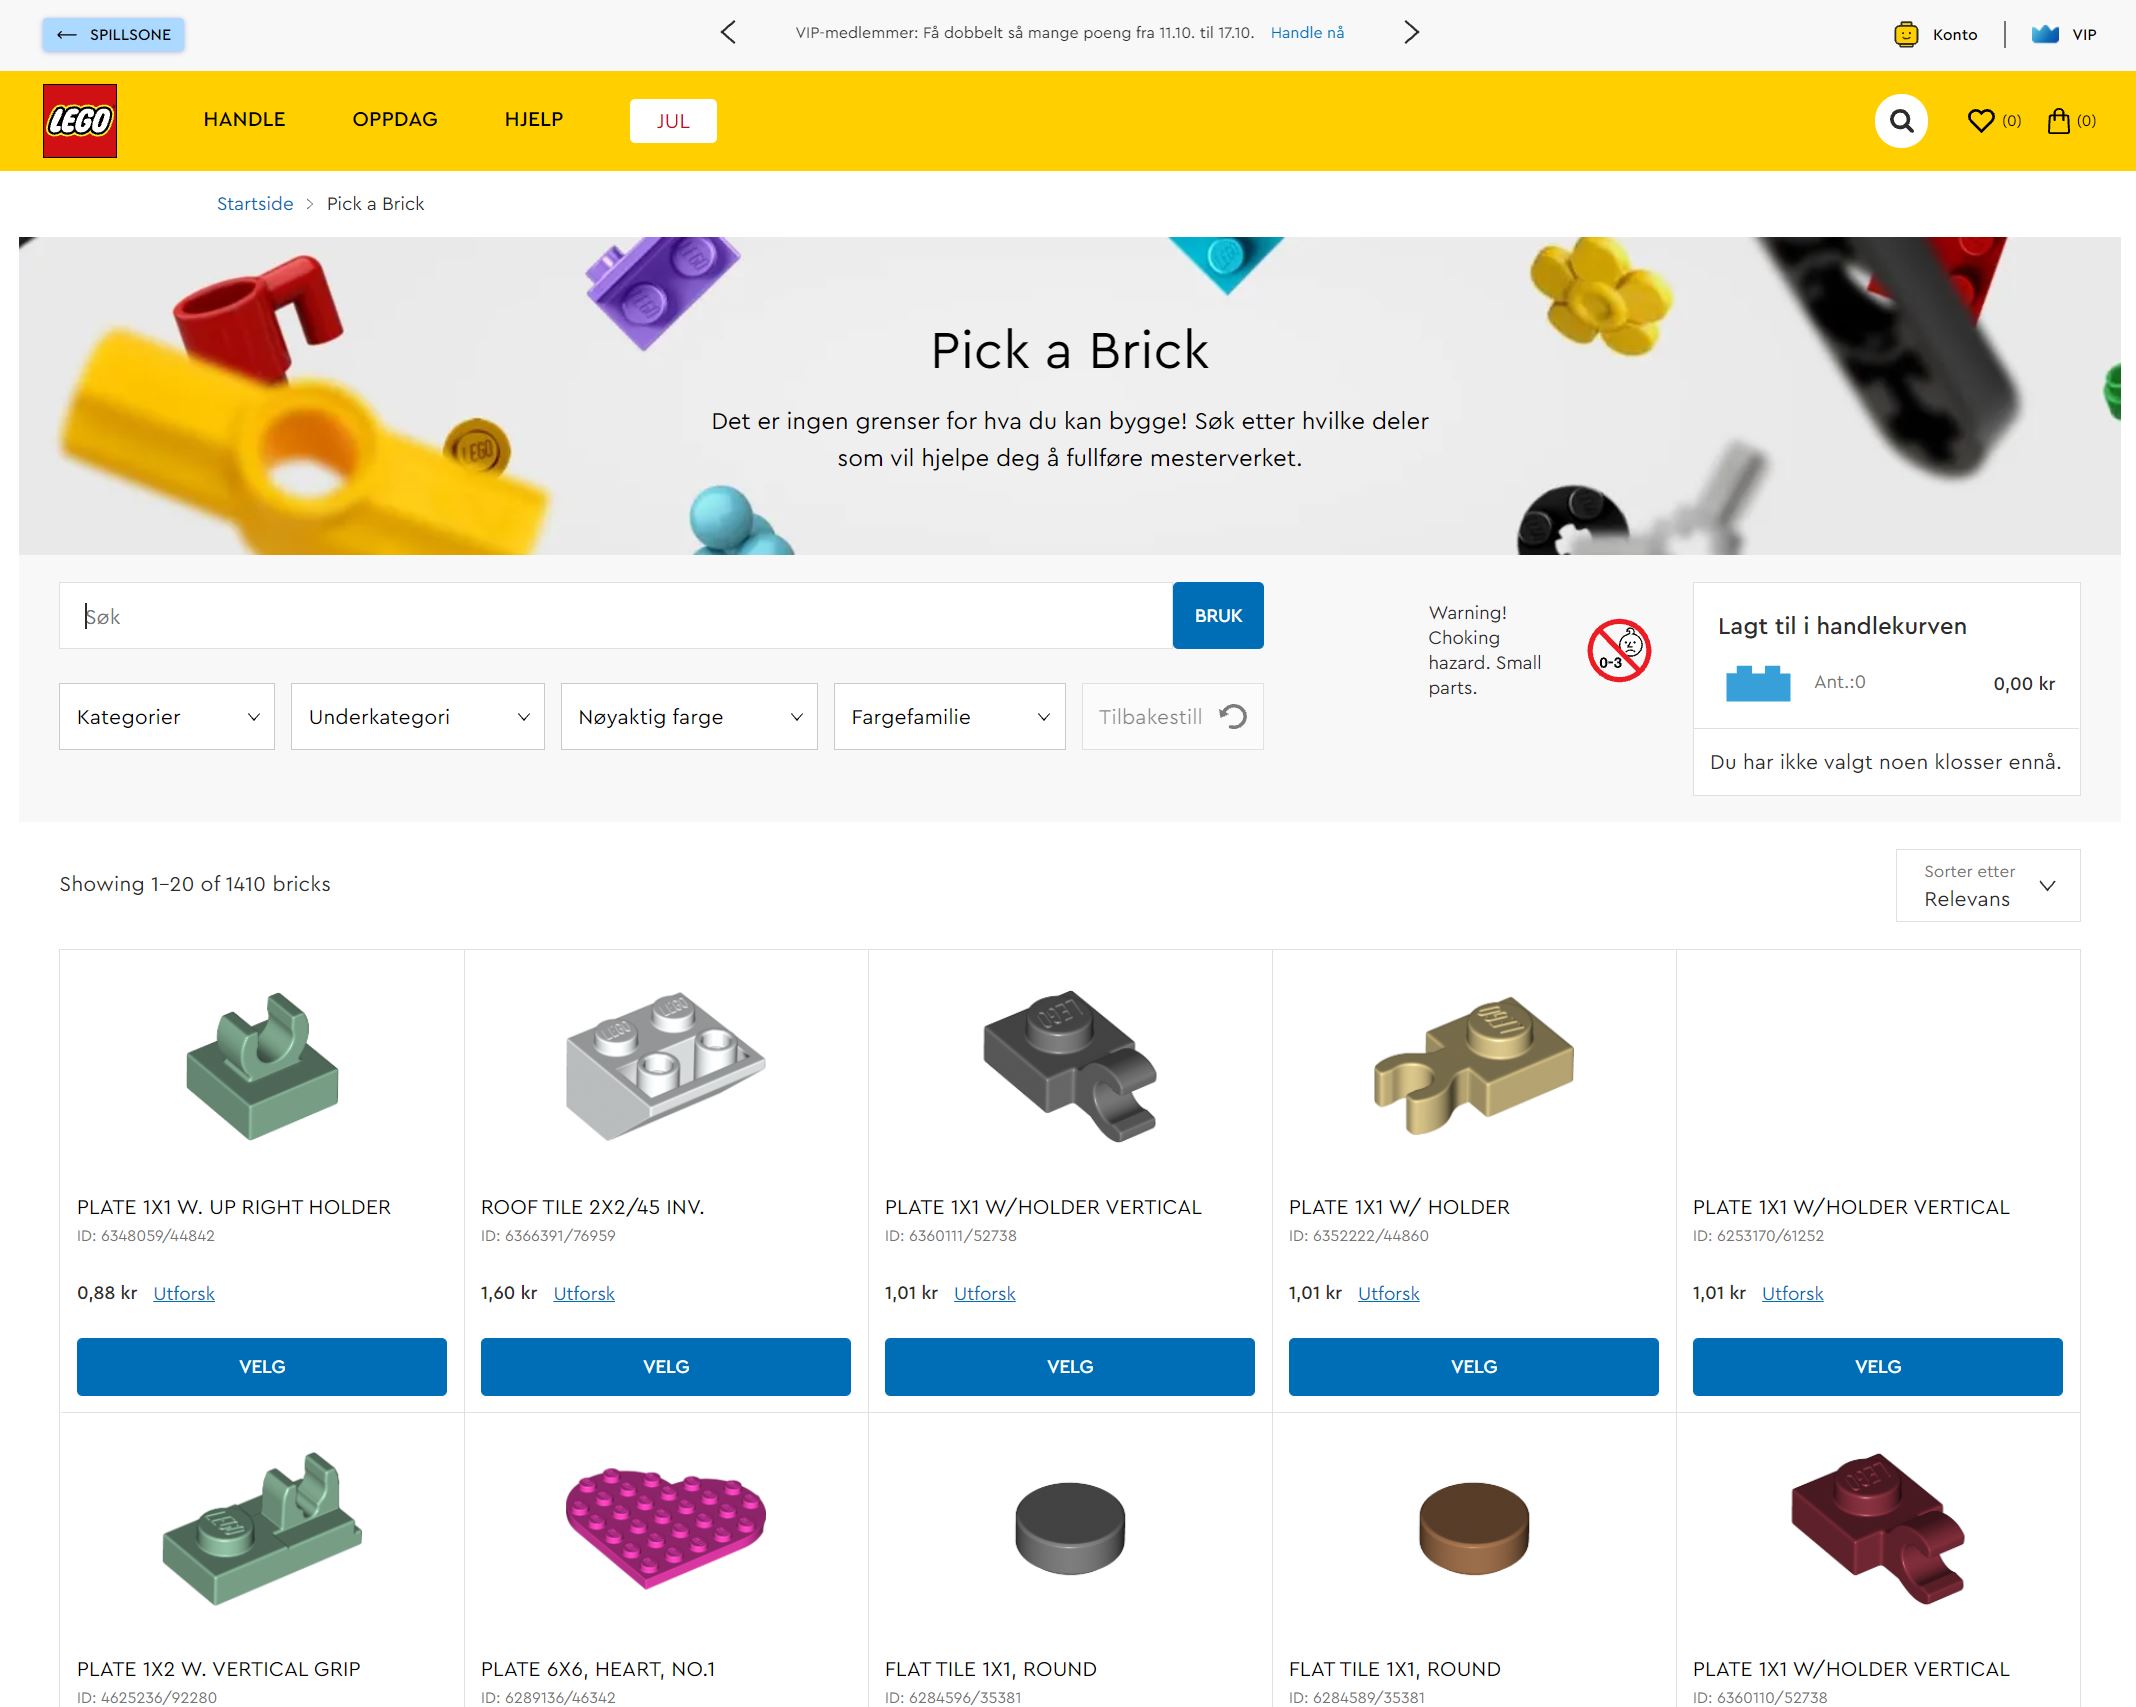The image size is (2136, 1707).
Task: Click the LEGO logo
Action: (x=80, y=121)
